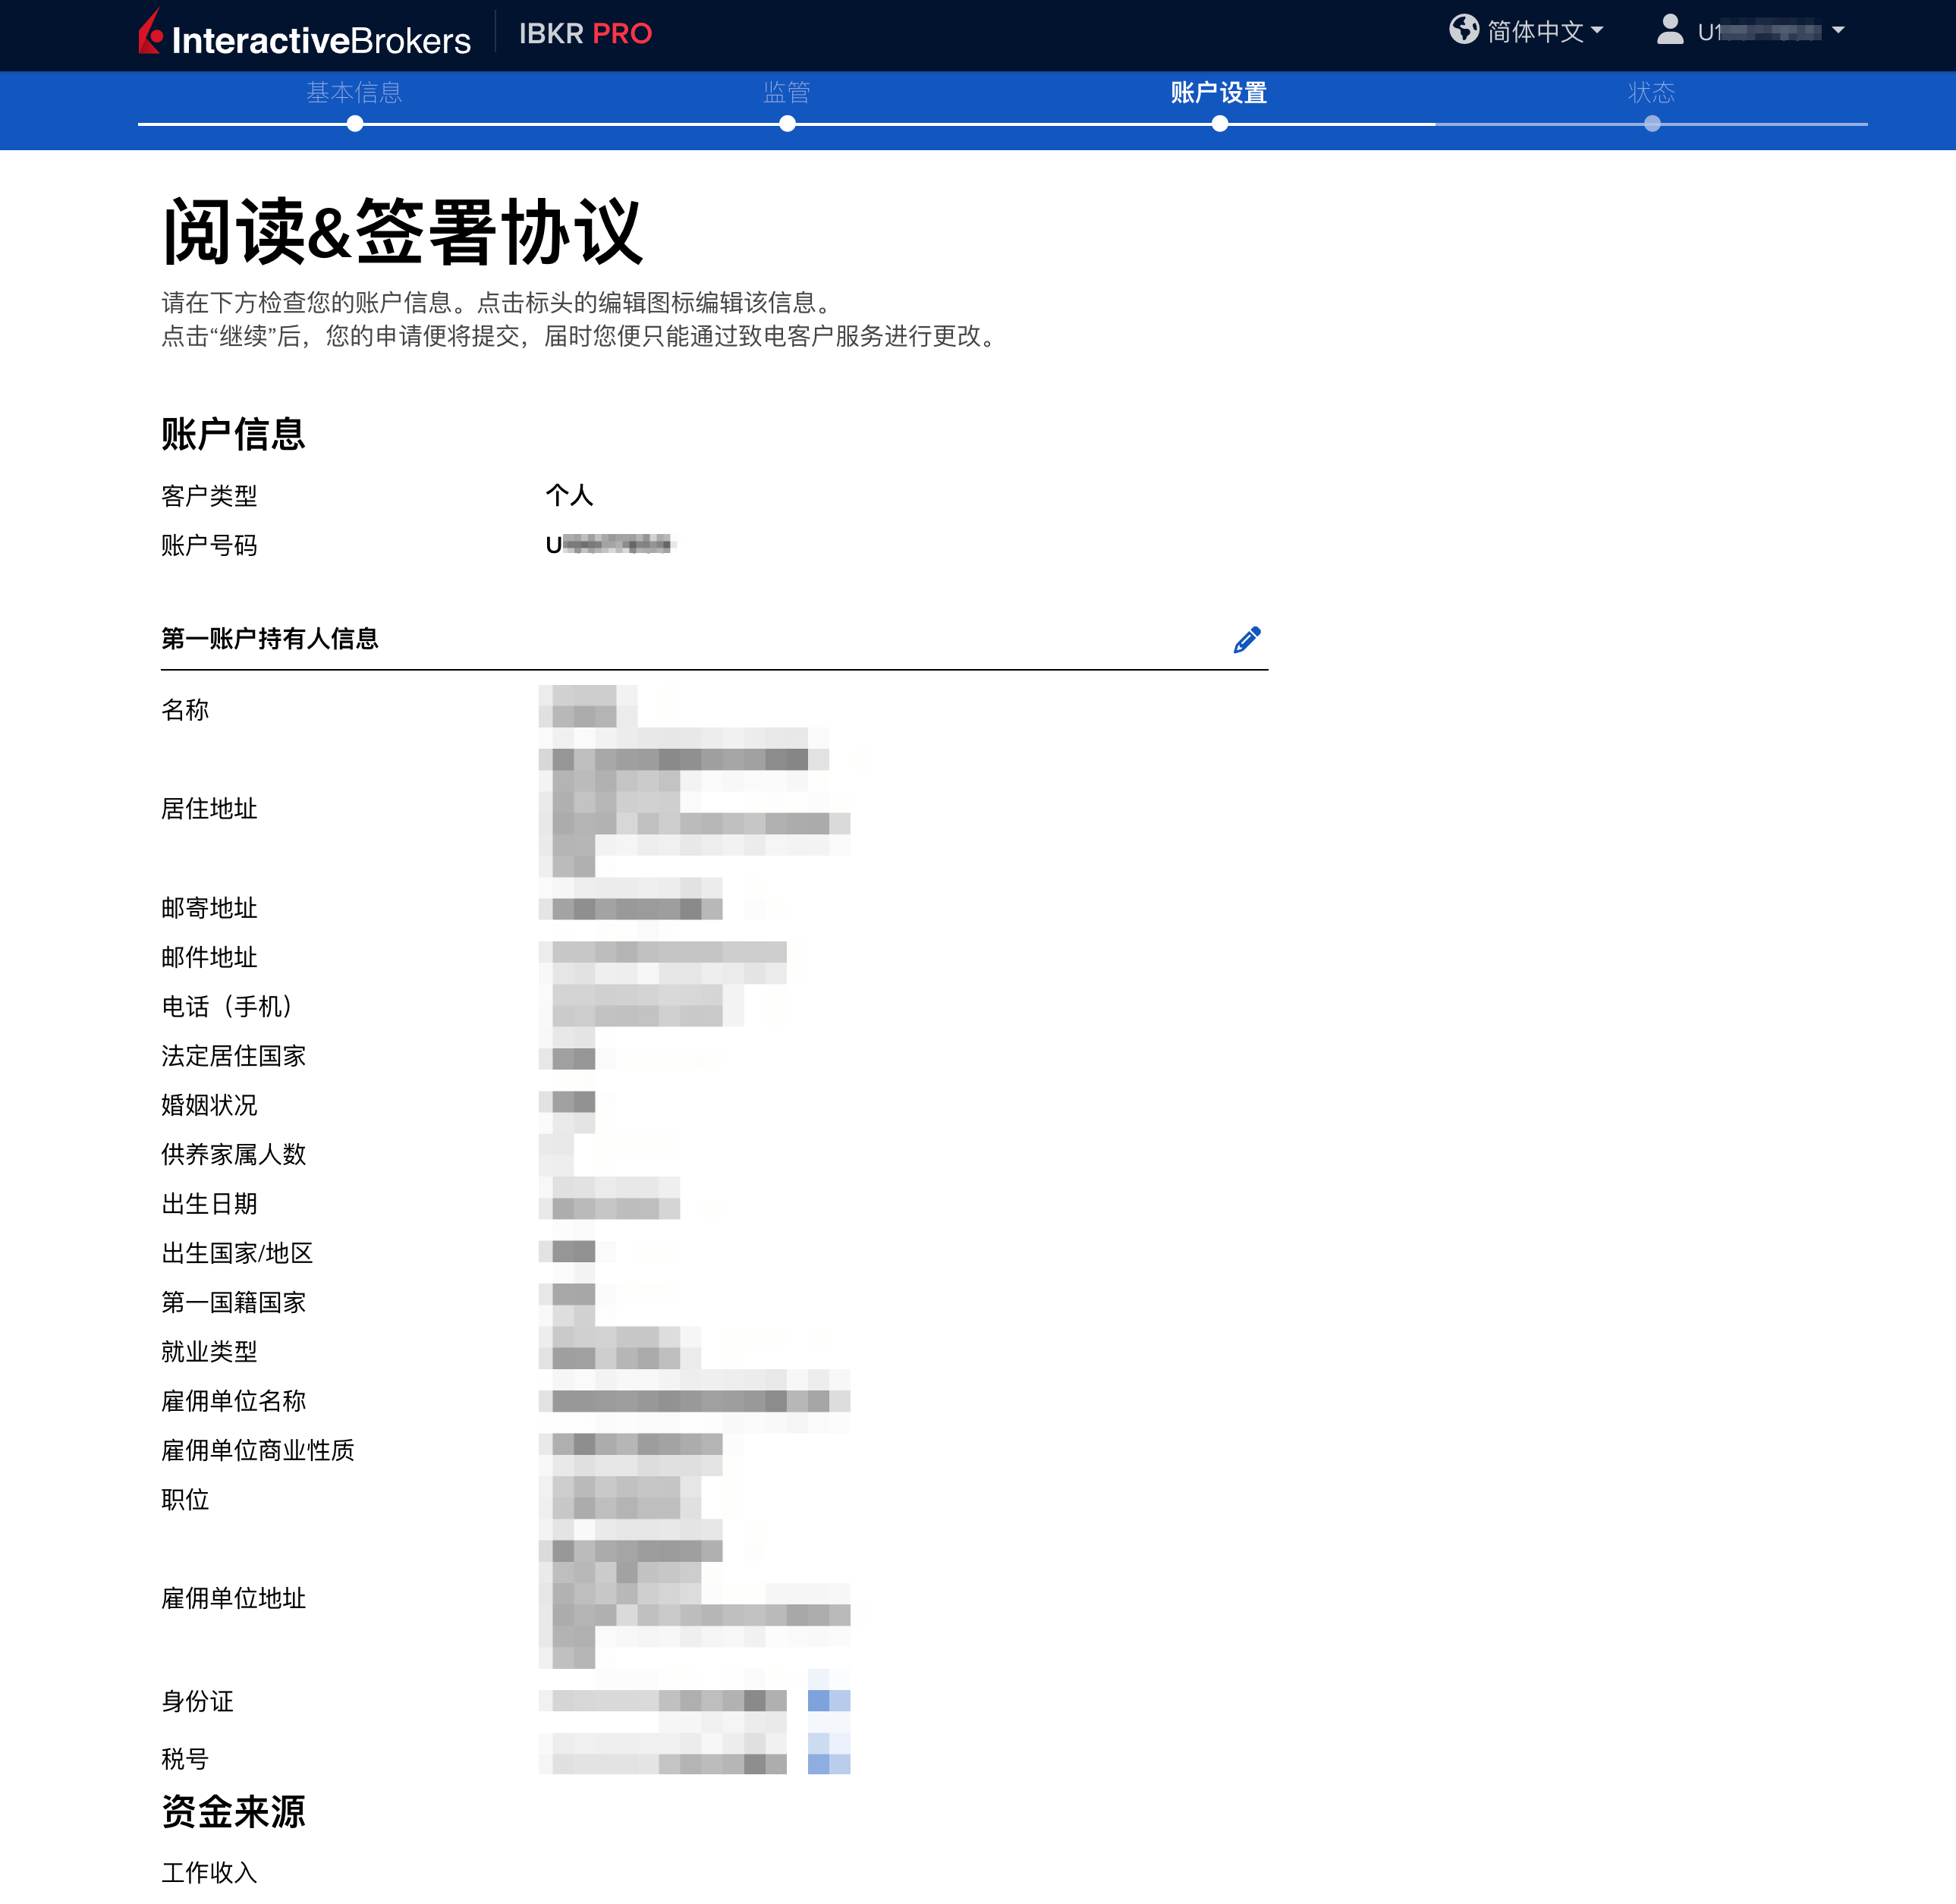Click the 账户设置 step label
This screenshot has width=1956, height=1904.
point(1218,92)
